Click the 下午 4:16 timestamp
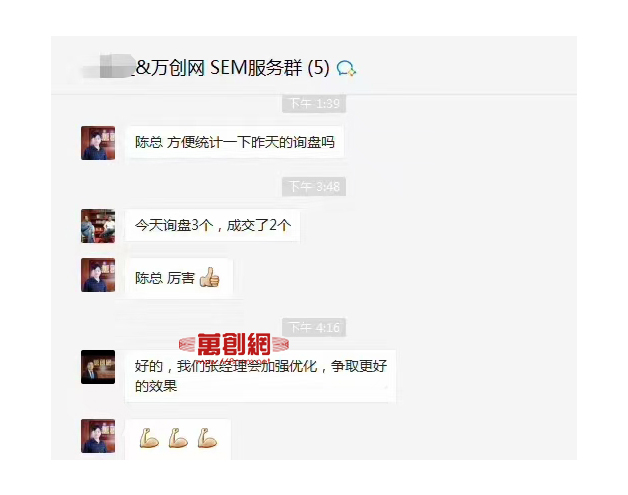The width and height of the screenshot is (628, 495). pyautogui.click(x=314, y=328)
